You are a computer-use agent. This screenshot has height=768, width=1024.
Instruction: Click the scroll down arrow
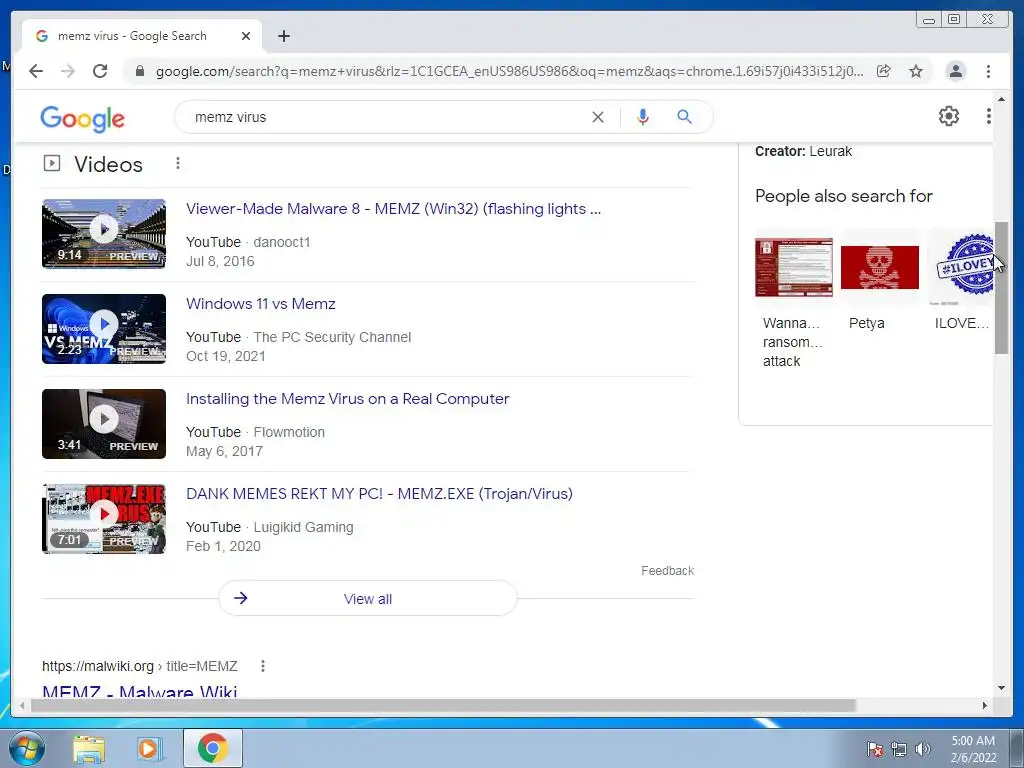pyautogui.click(x=1001, y=688)
